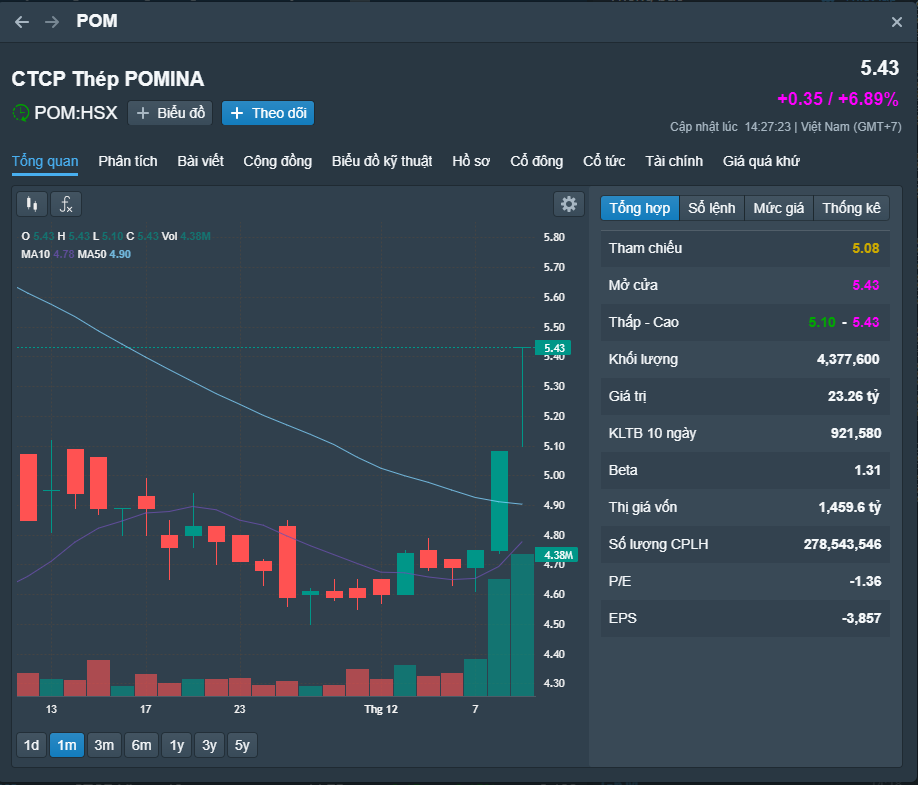Open chart settings gear icon
The image size is (918, 785).
[x=568, y=204]
